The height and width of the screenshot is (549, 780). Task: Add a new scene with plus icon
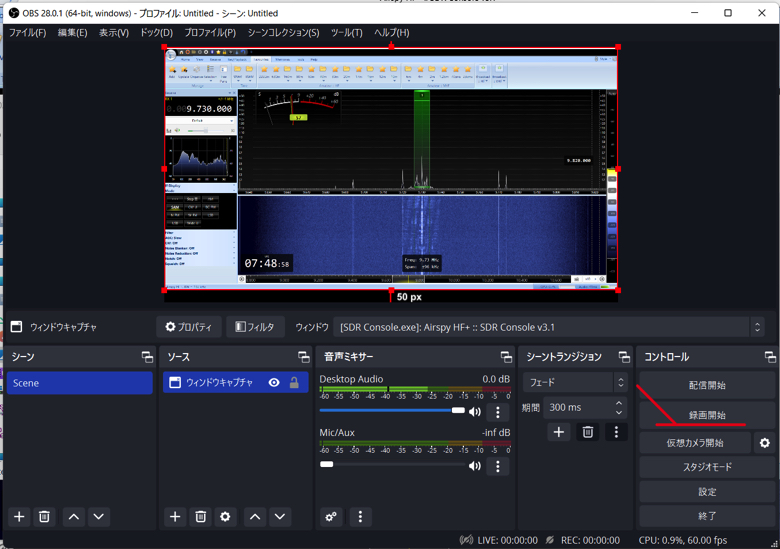(x=19, y=517)
